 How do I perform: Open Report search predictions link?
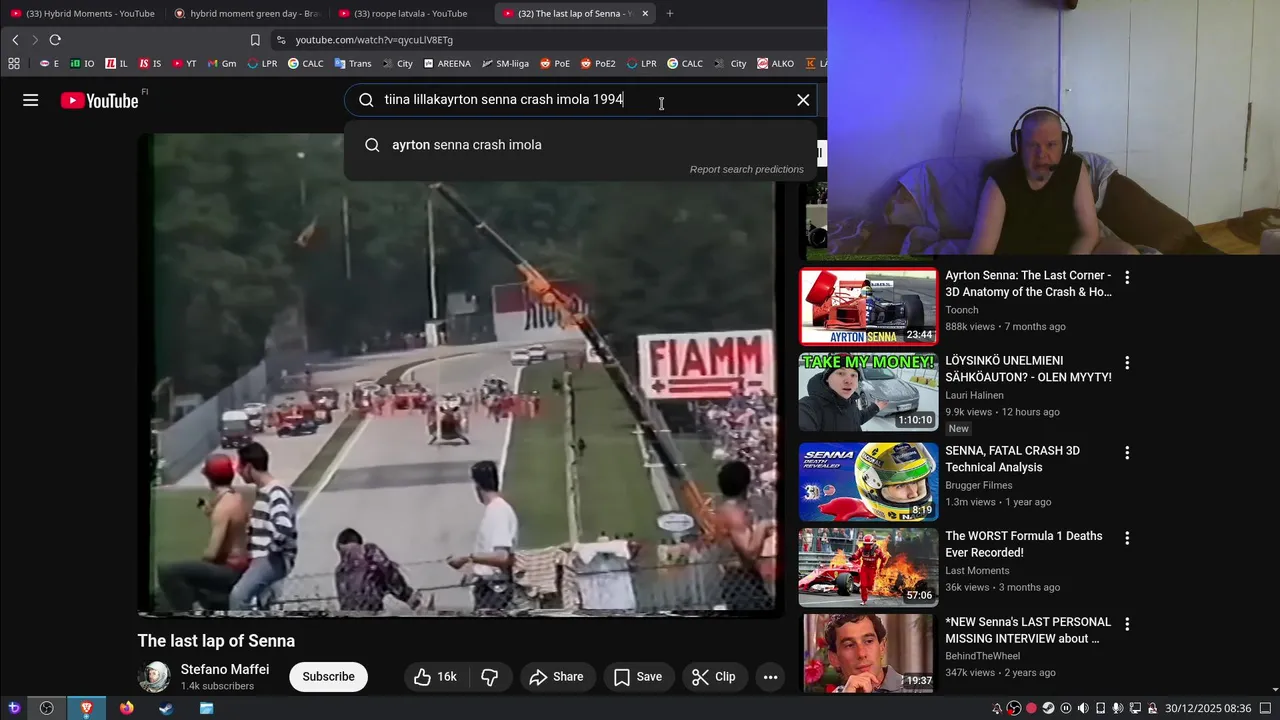tap(747, 169)
